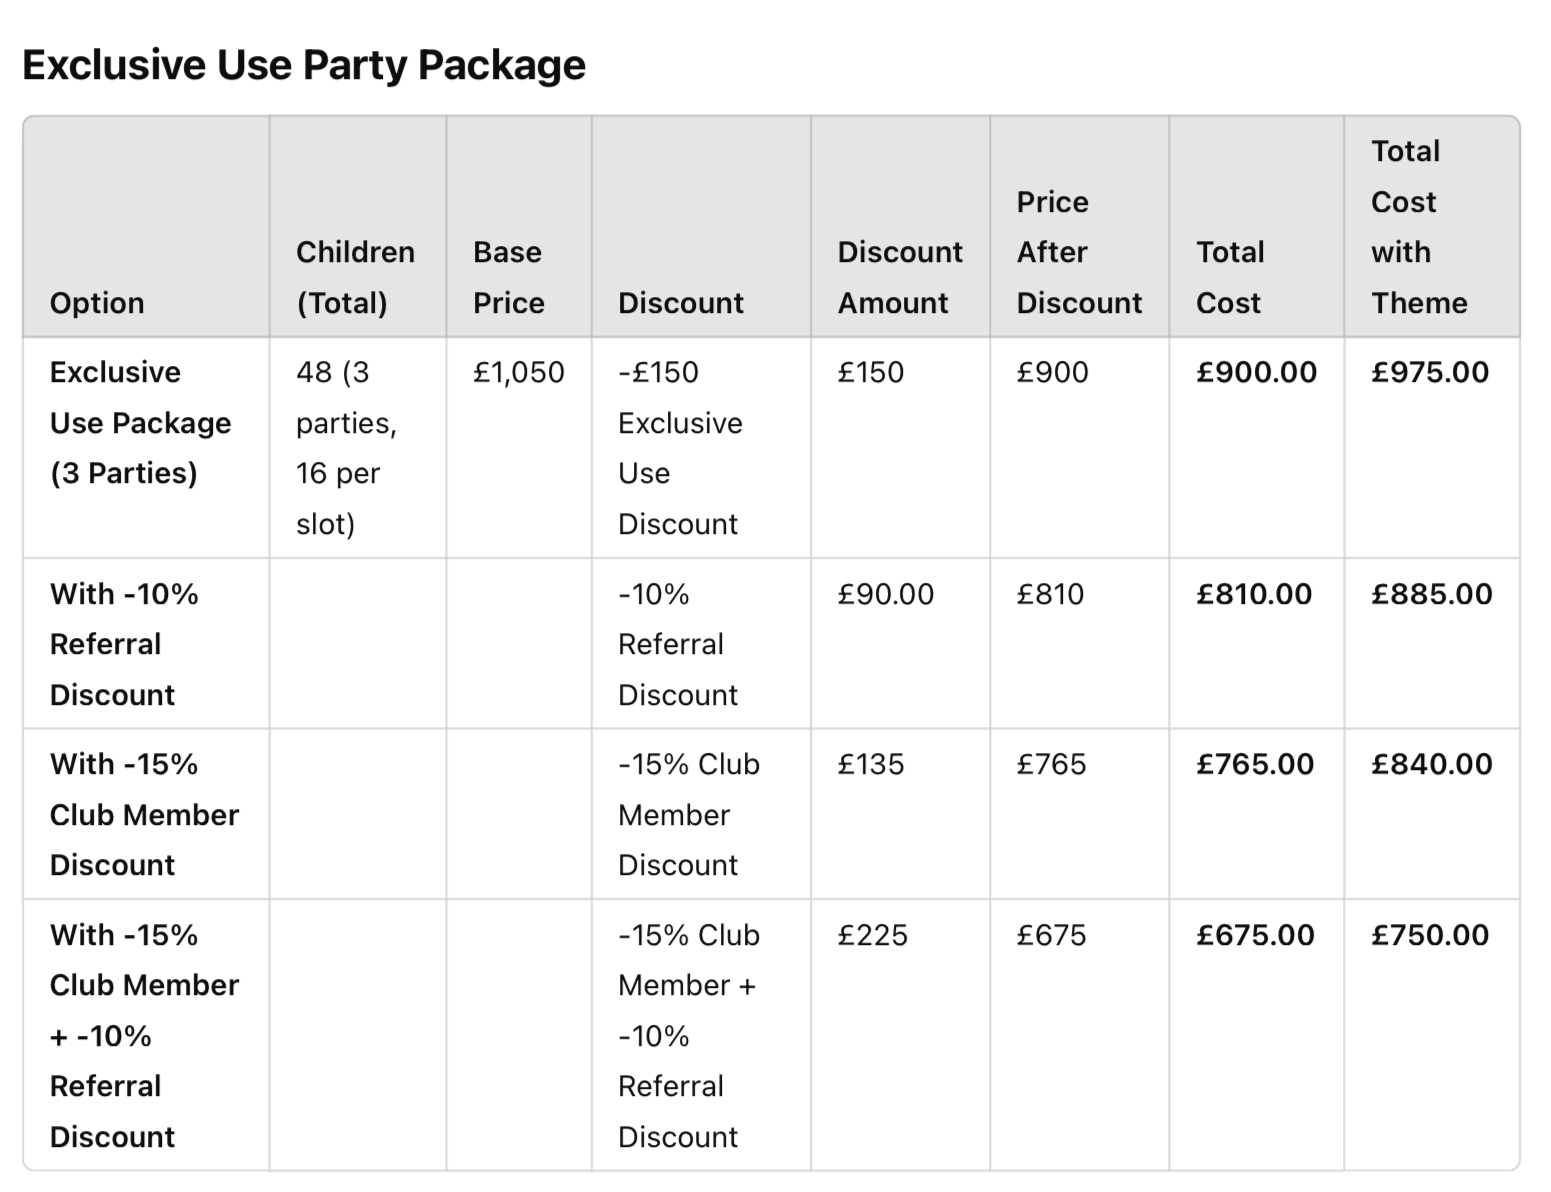The image size is (1551, 1192).
Task: Click the Exclusive Use Party Package heading
Action: (304, 65)
